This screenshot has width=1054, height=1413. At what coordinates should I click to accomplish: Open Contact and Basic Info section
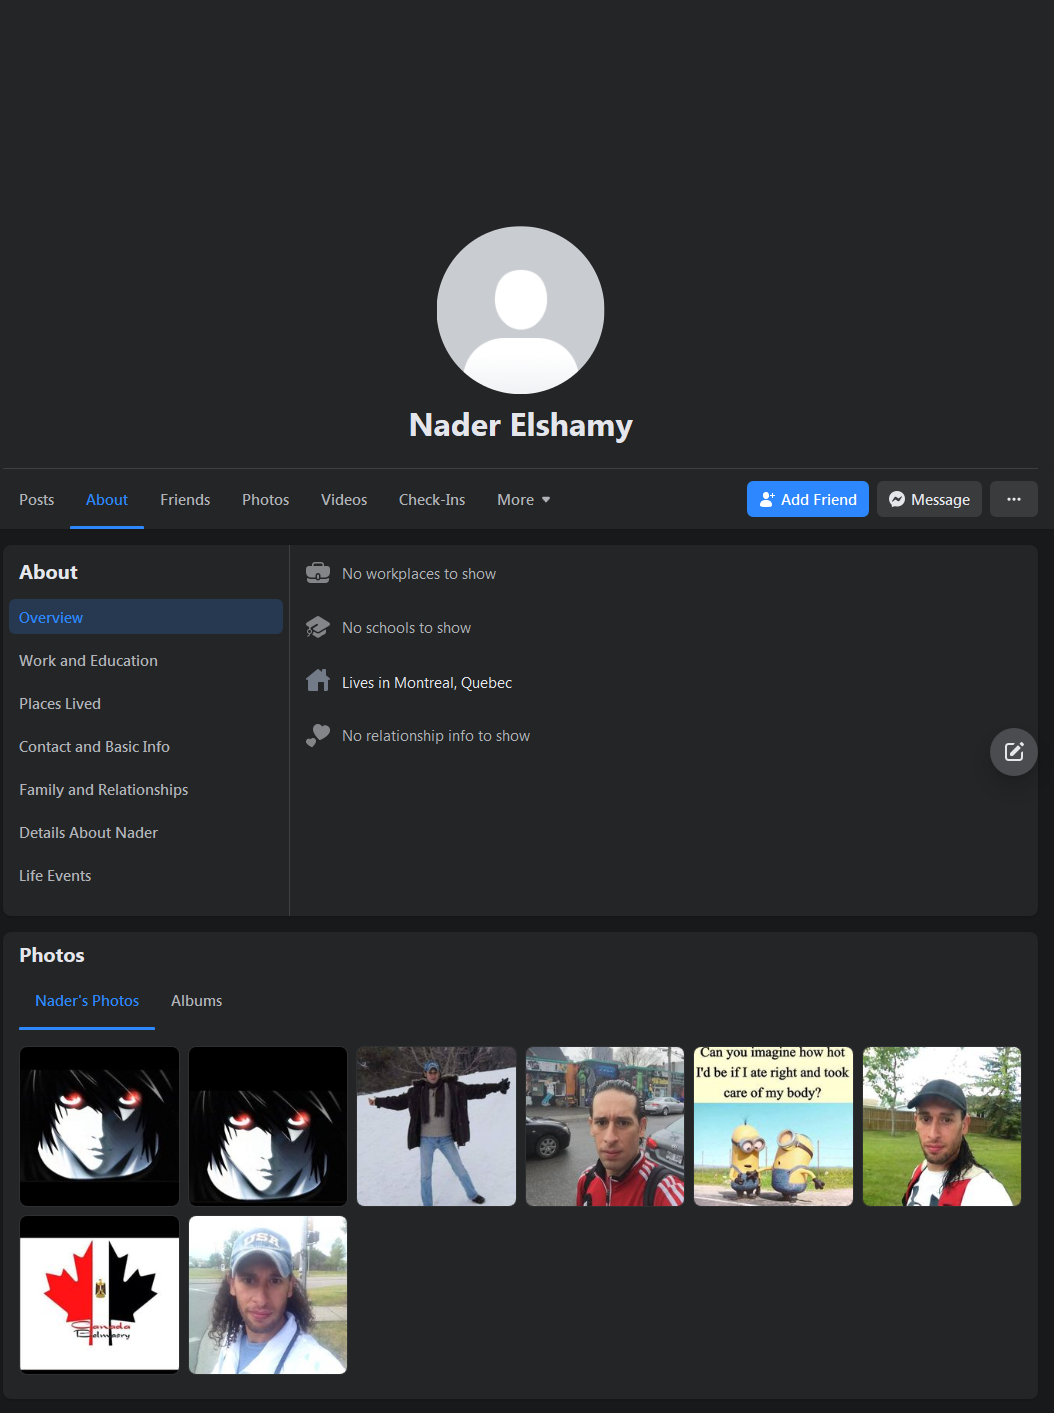click(x=146, y=746)
